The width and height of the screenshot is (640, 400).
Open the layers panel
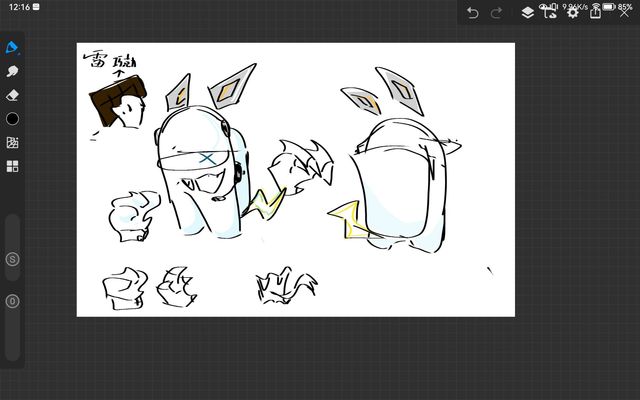pyautogui.click(x=527, y=13)
